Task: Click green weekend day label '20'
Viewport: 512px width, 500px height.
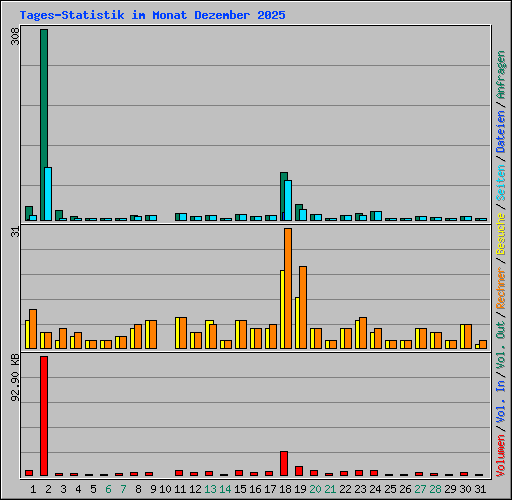Action: click(315, 489)
